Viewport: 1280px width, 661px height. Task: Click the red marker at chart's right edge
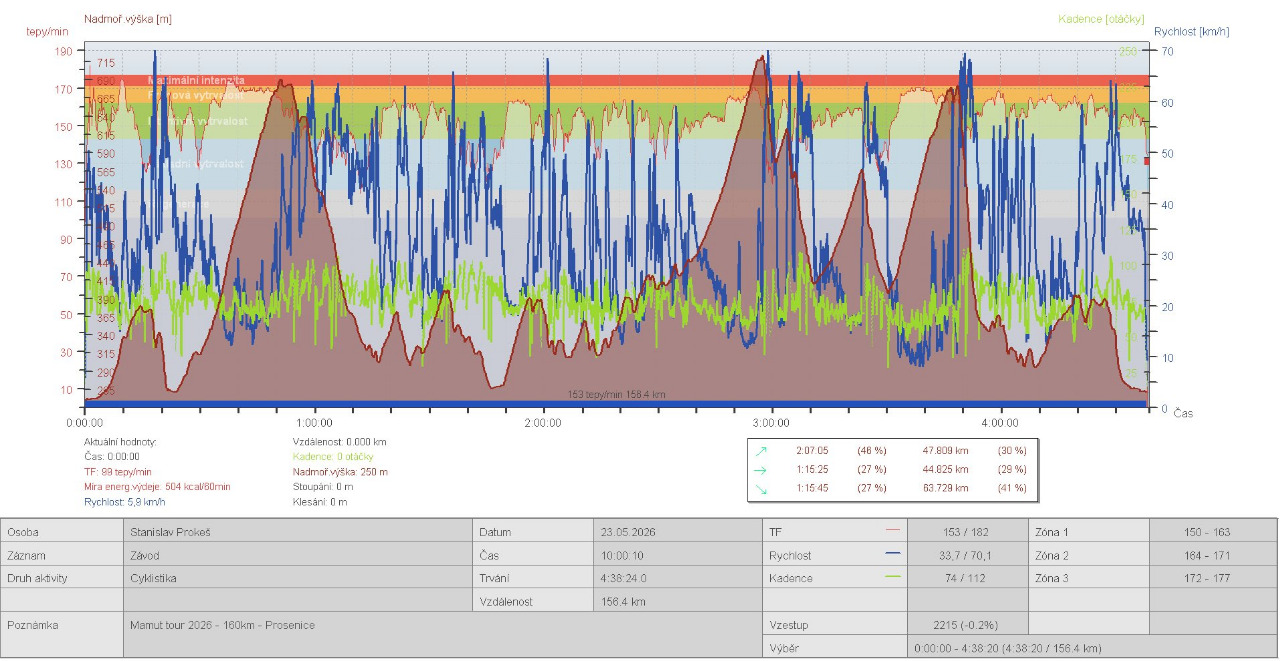[x=1147, y=161]
